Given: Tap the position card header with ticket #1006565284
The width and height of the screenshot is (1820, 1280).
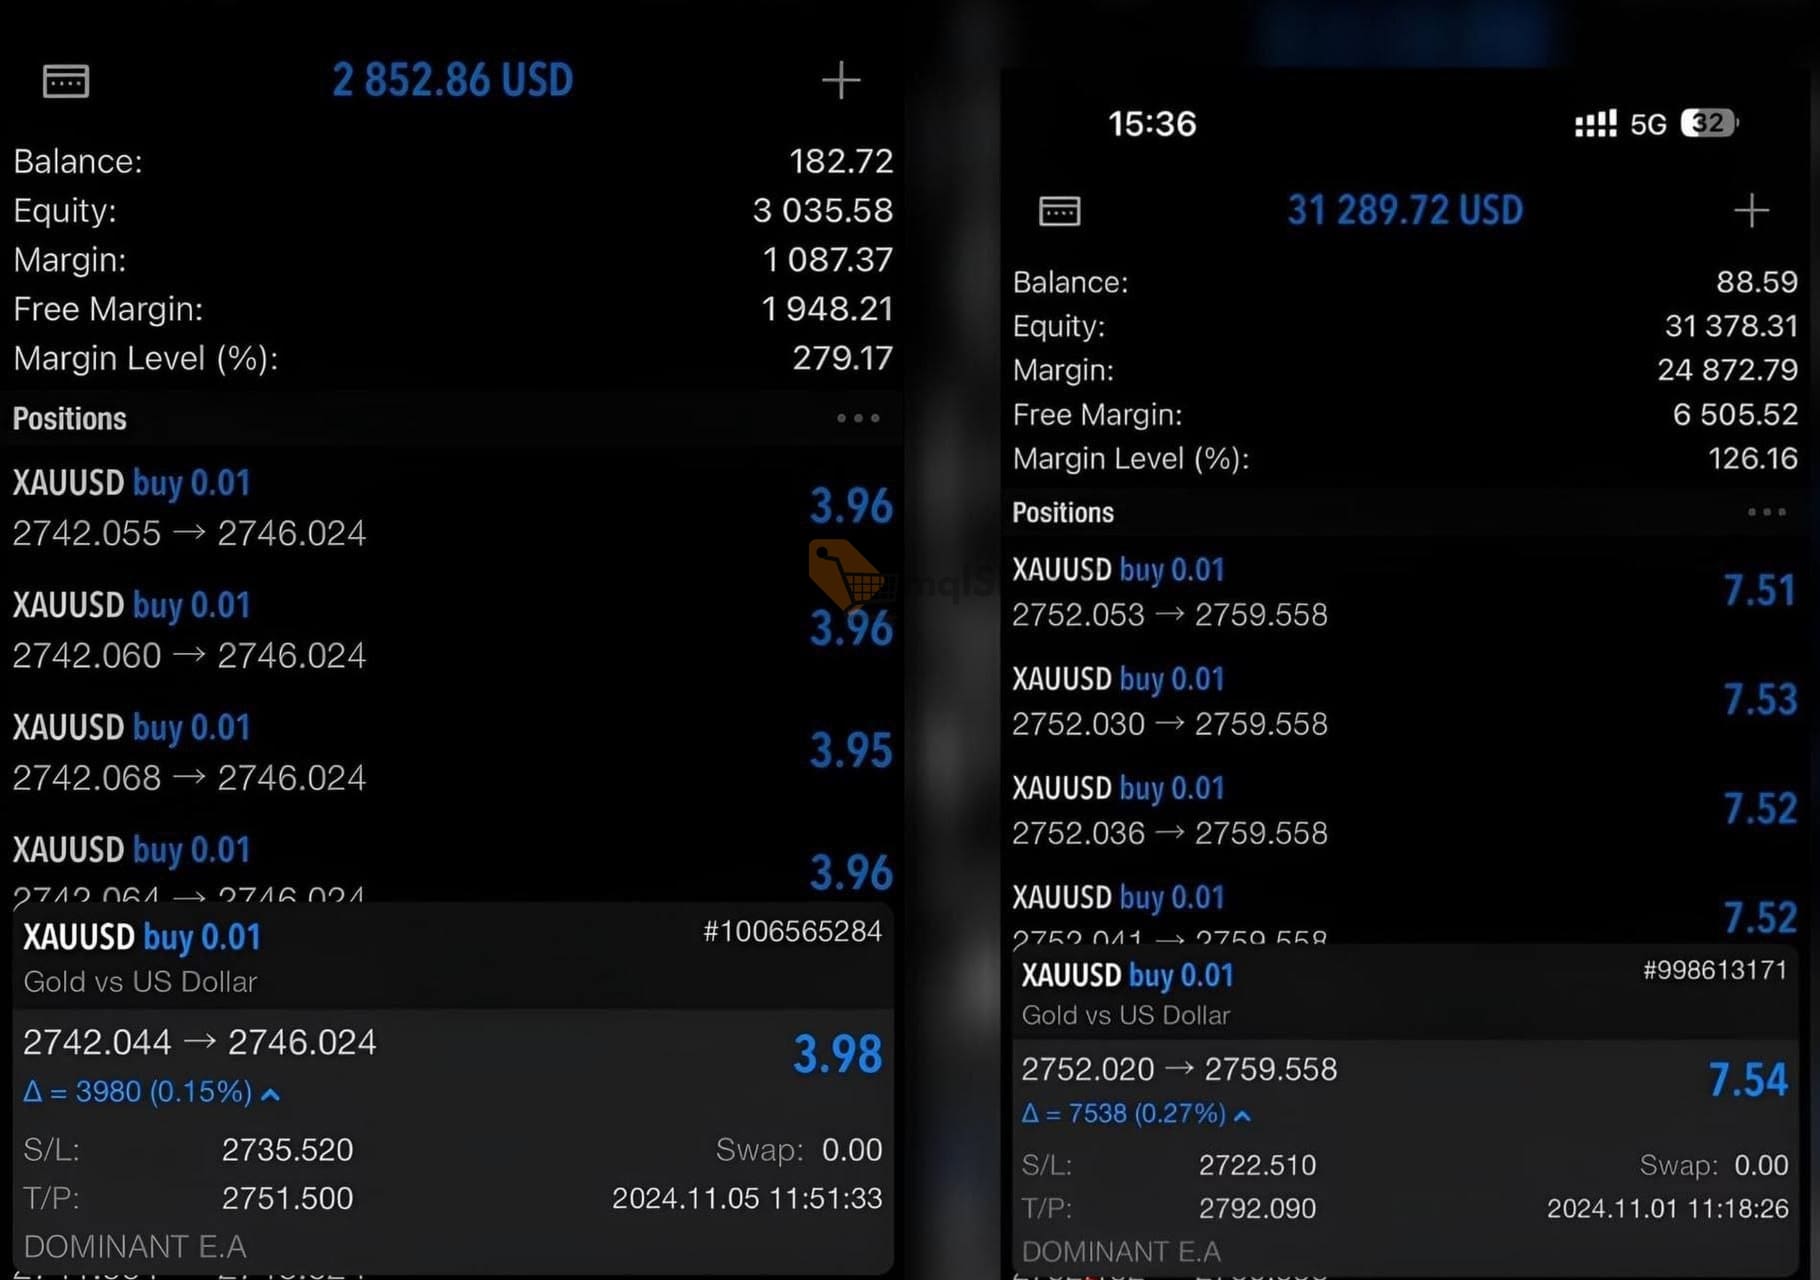Looking at the screenshot, I should [x=452, y=957].
